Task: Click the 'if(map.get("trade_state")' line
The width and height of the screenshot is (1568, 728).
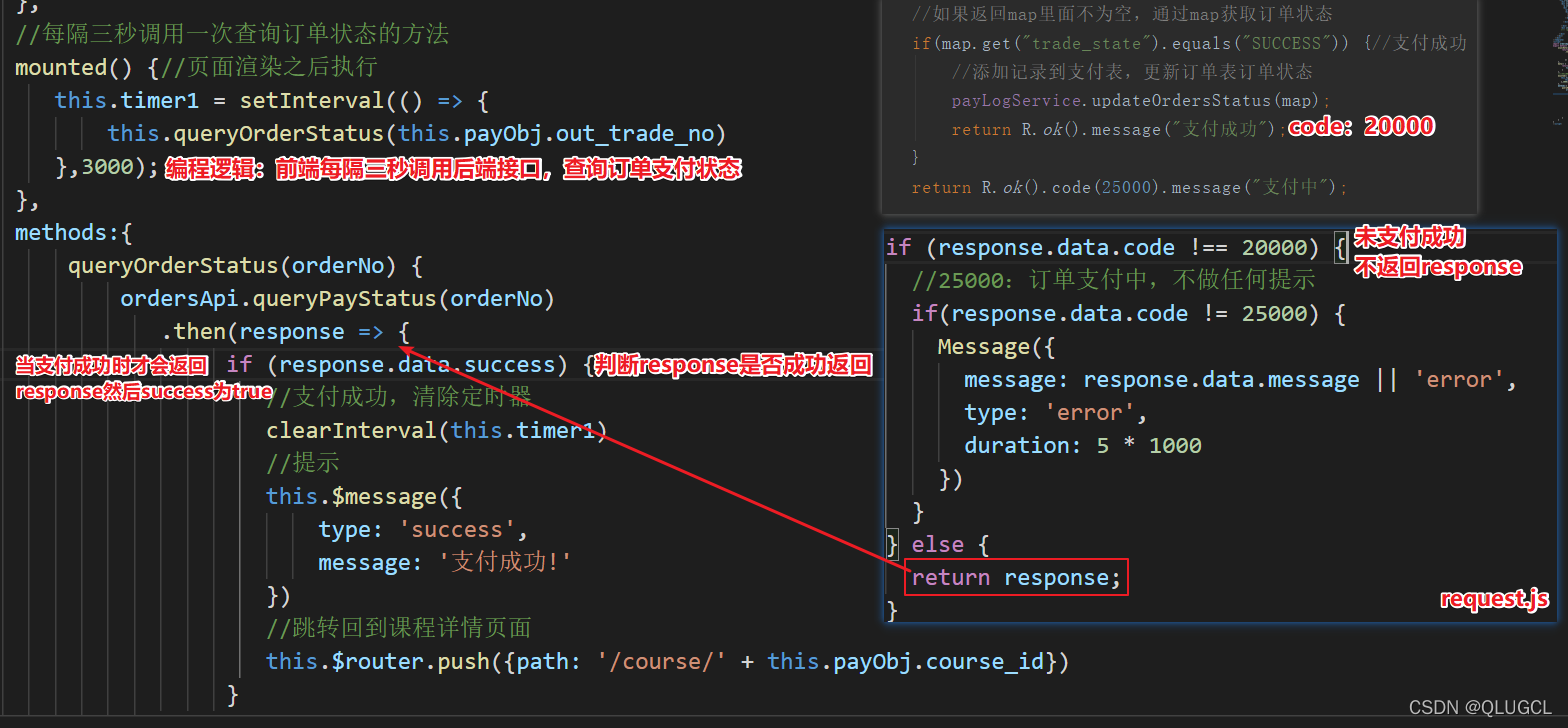Action: tap(1189, 43)
